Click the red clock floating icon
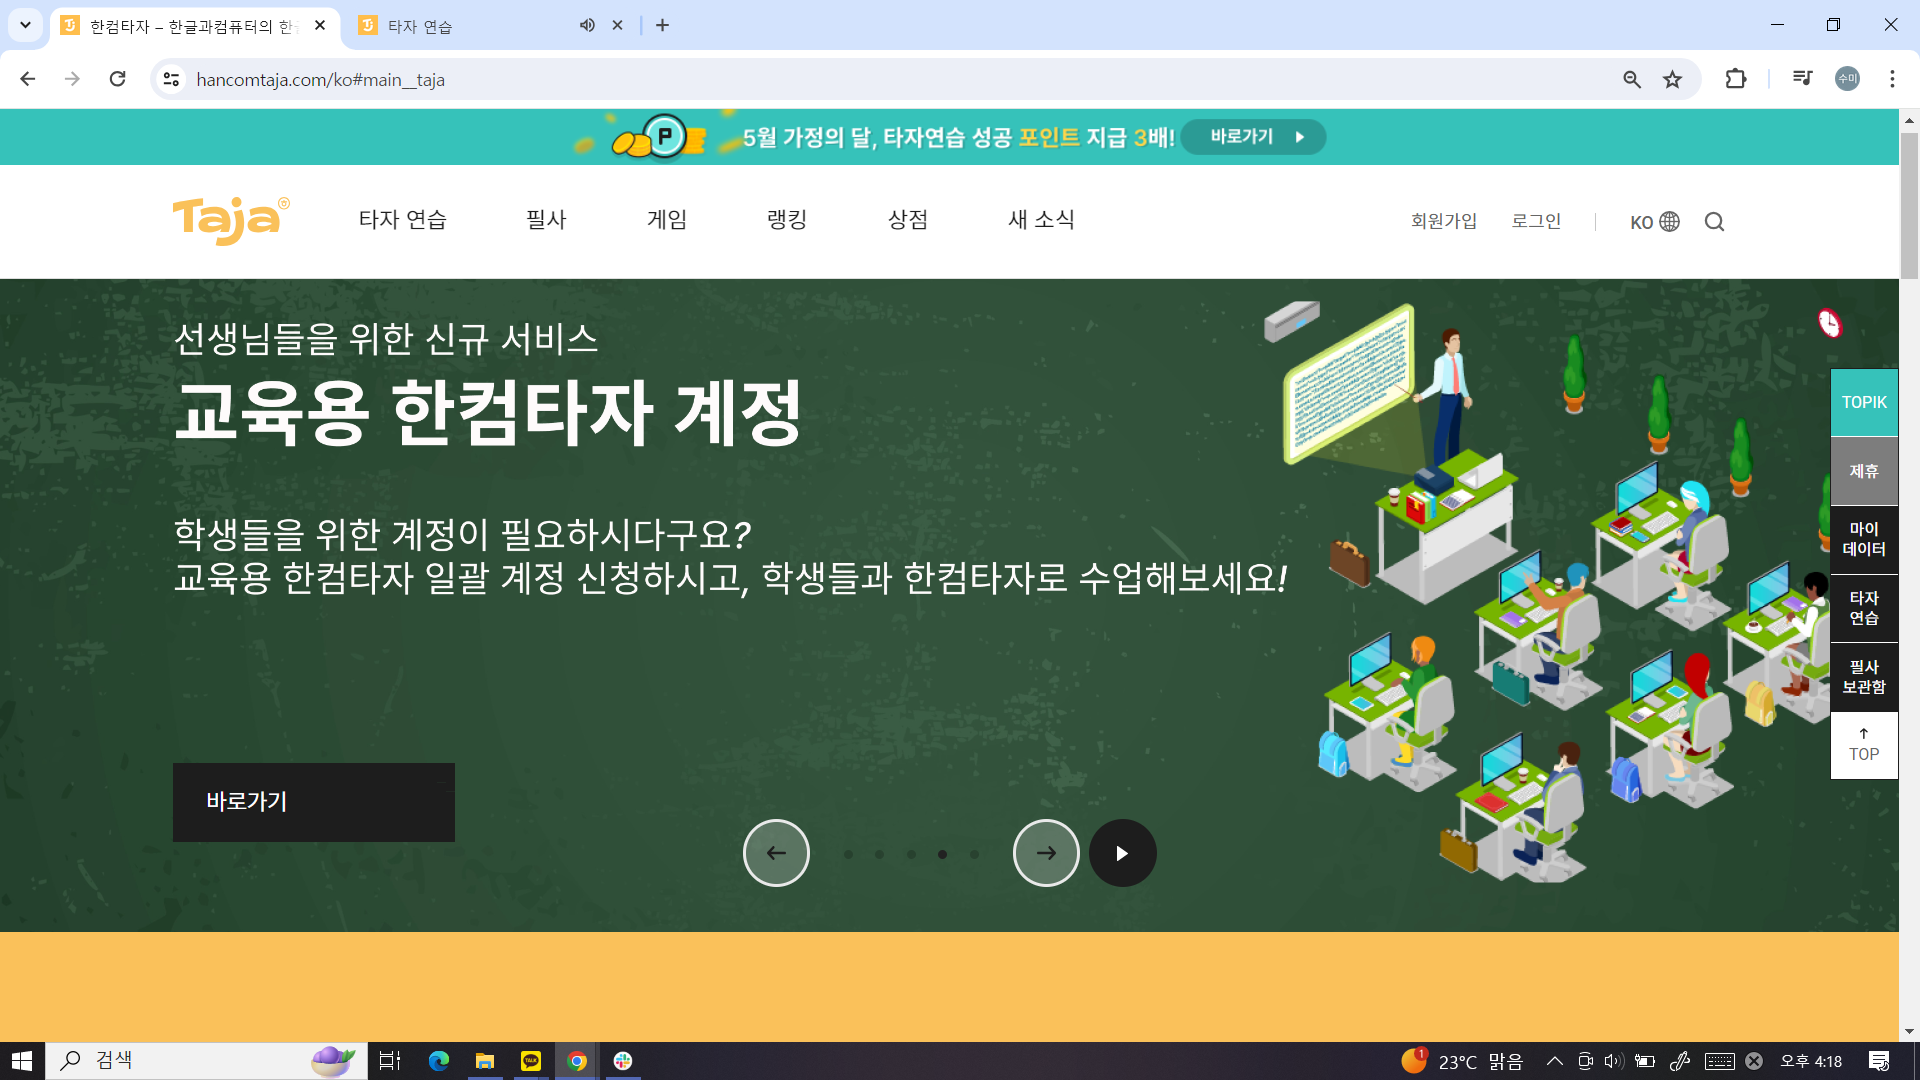The width and height of the screenshot is (1920, 1080). (1829, 323)
